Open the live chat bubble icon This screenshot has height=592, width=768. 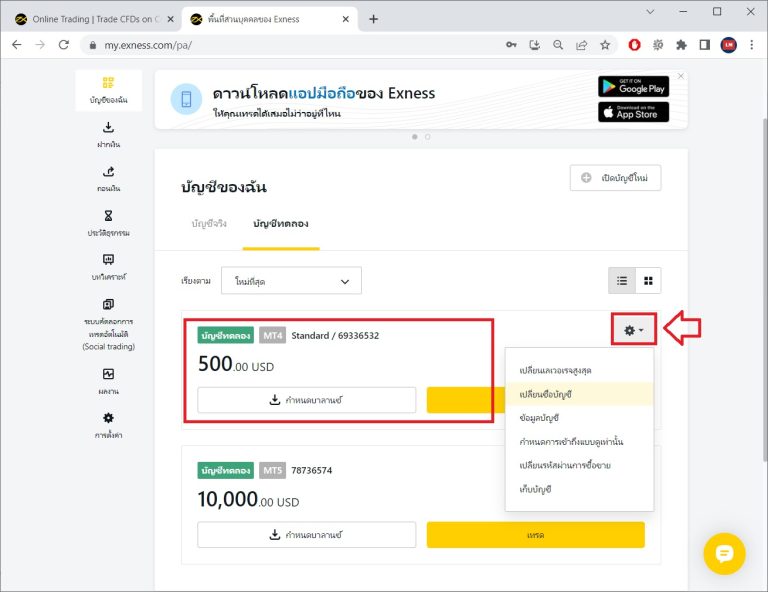point(724,554)
